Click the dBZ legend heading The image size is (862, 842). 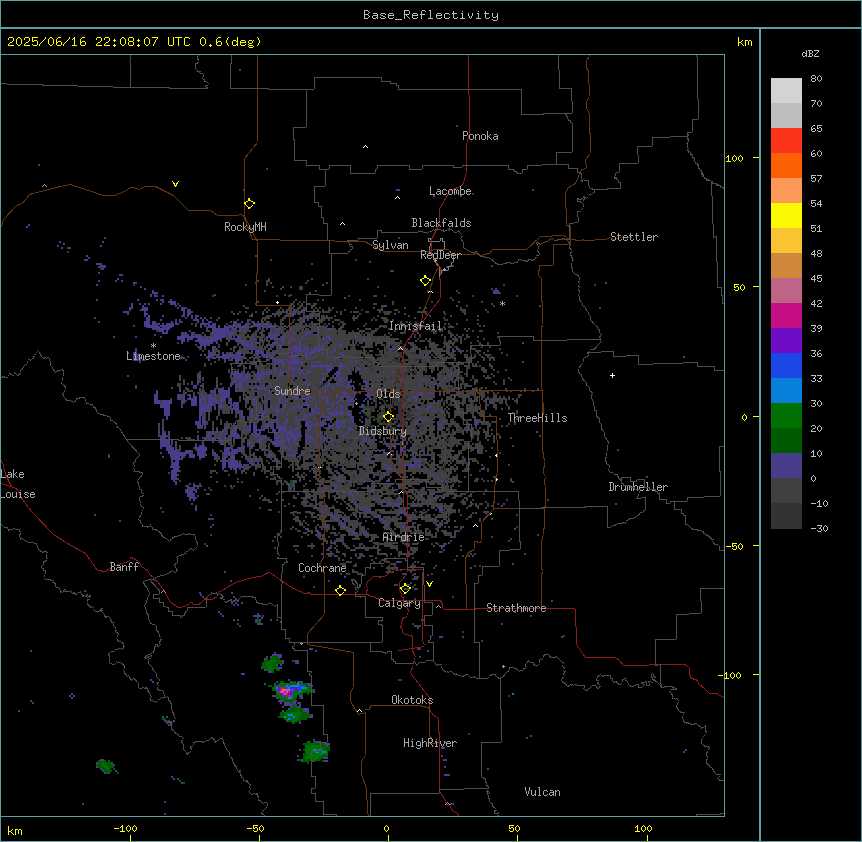[810, 53]
